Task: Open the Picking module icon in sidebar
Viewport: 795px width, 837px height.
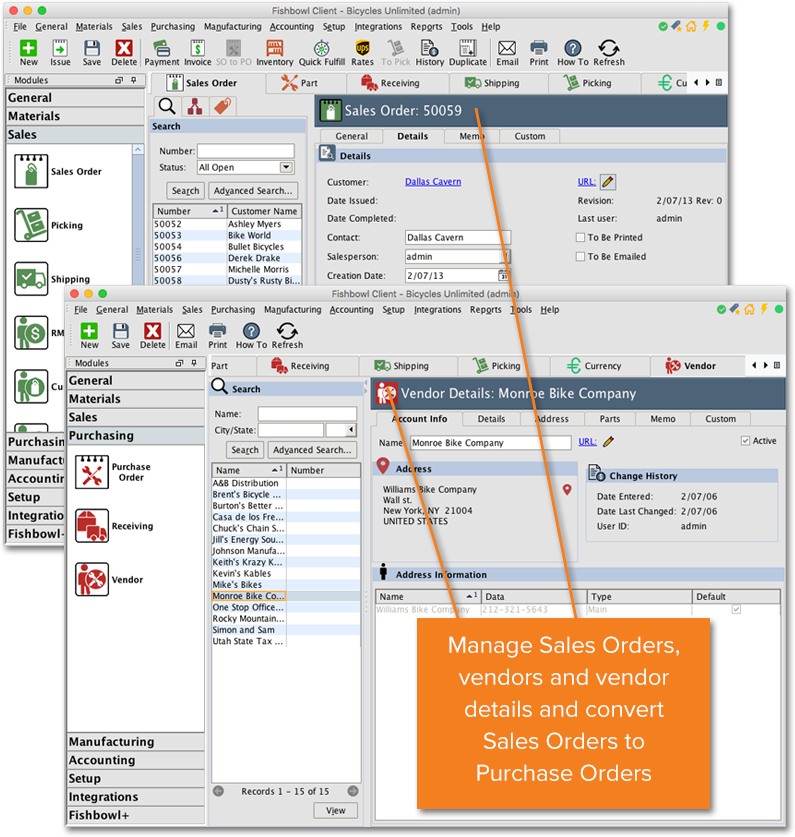Action: 31,225
